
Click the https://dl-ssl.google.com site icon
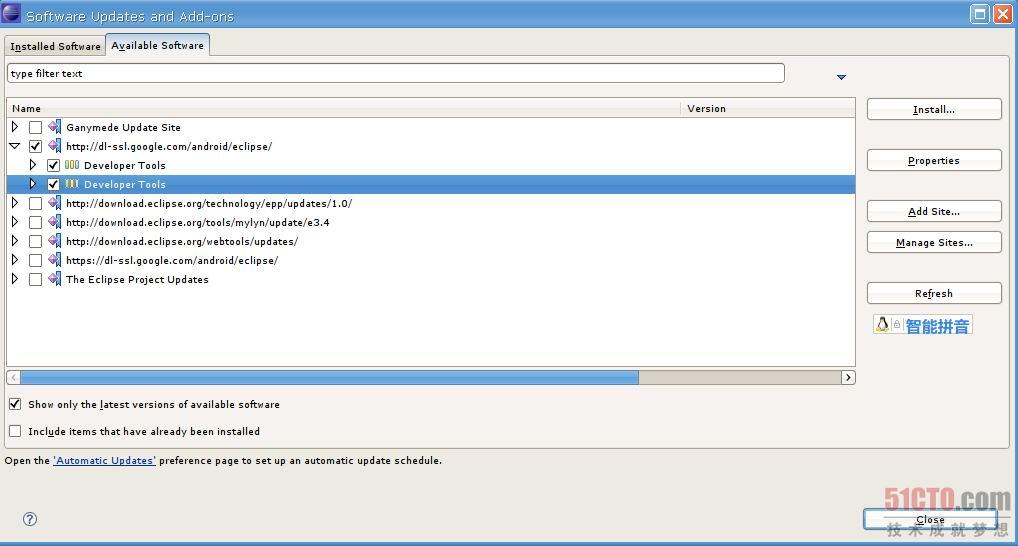pyautogui.click(x=55, y=260)
